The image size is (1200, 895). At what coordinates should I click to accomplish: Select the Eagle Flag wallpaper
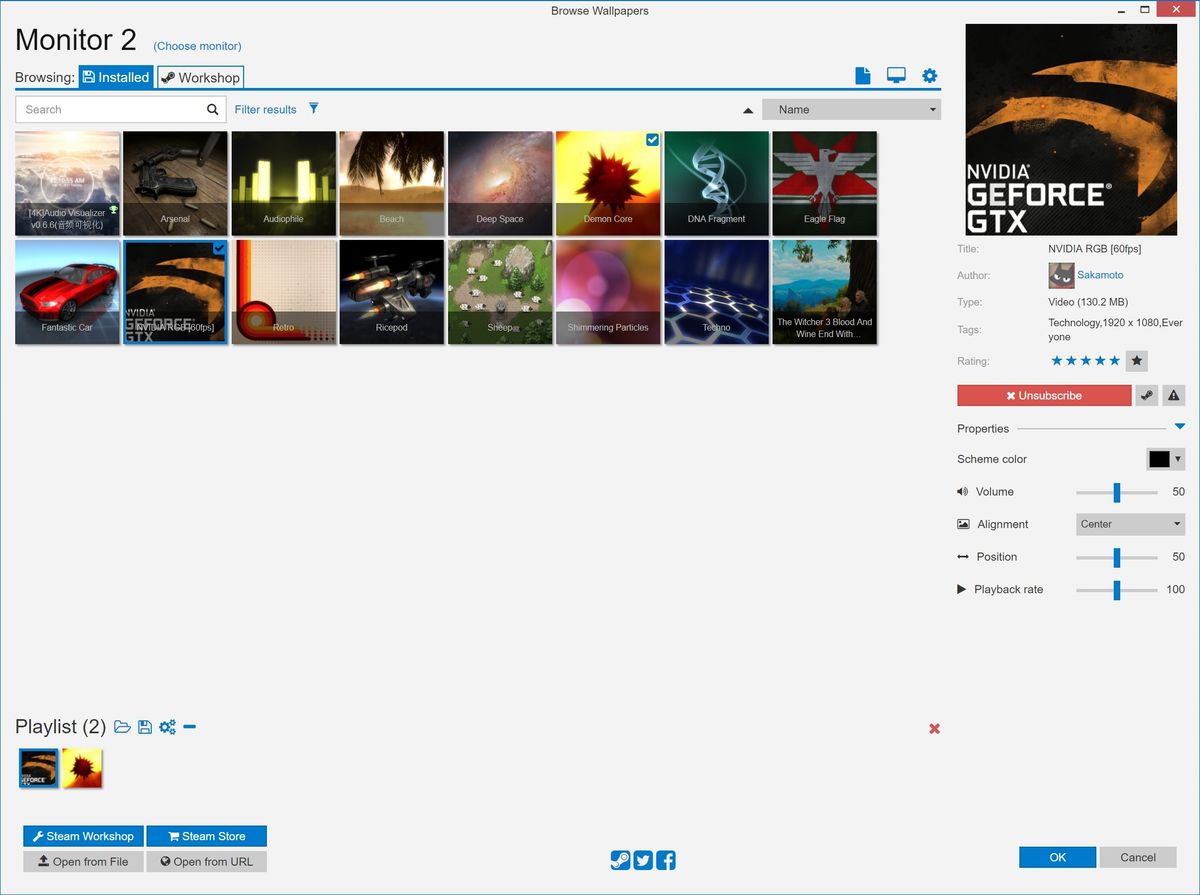click(825, 184)
